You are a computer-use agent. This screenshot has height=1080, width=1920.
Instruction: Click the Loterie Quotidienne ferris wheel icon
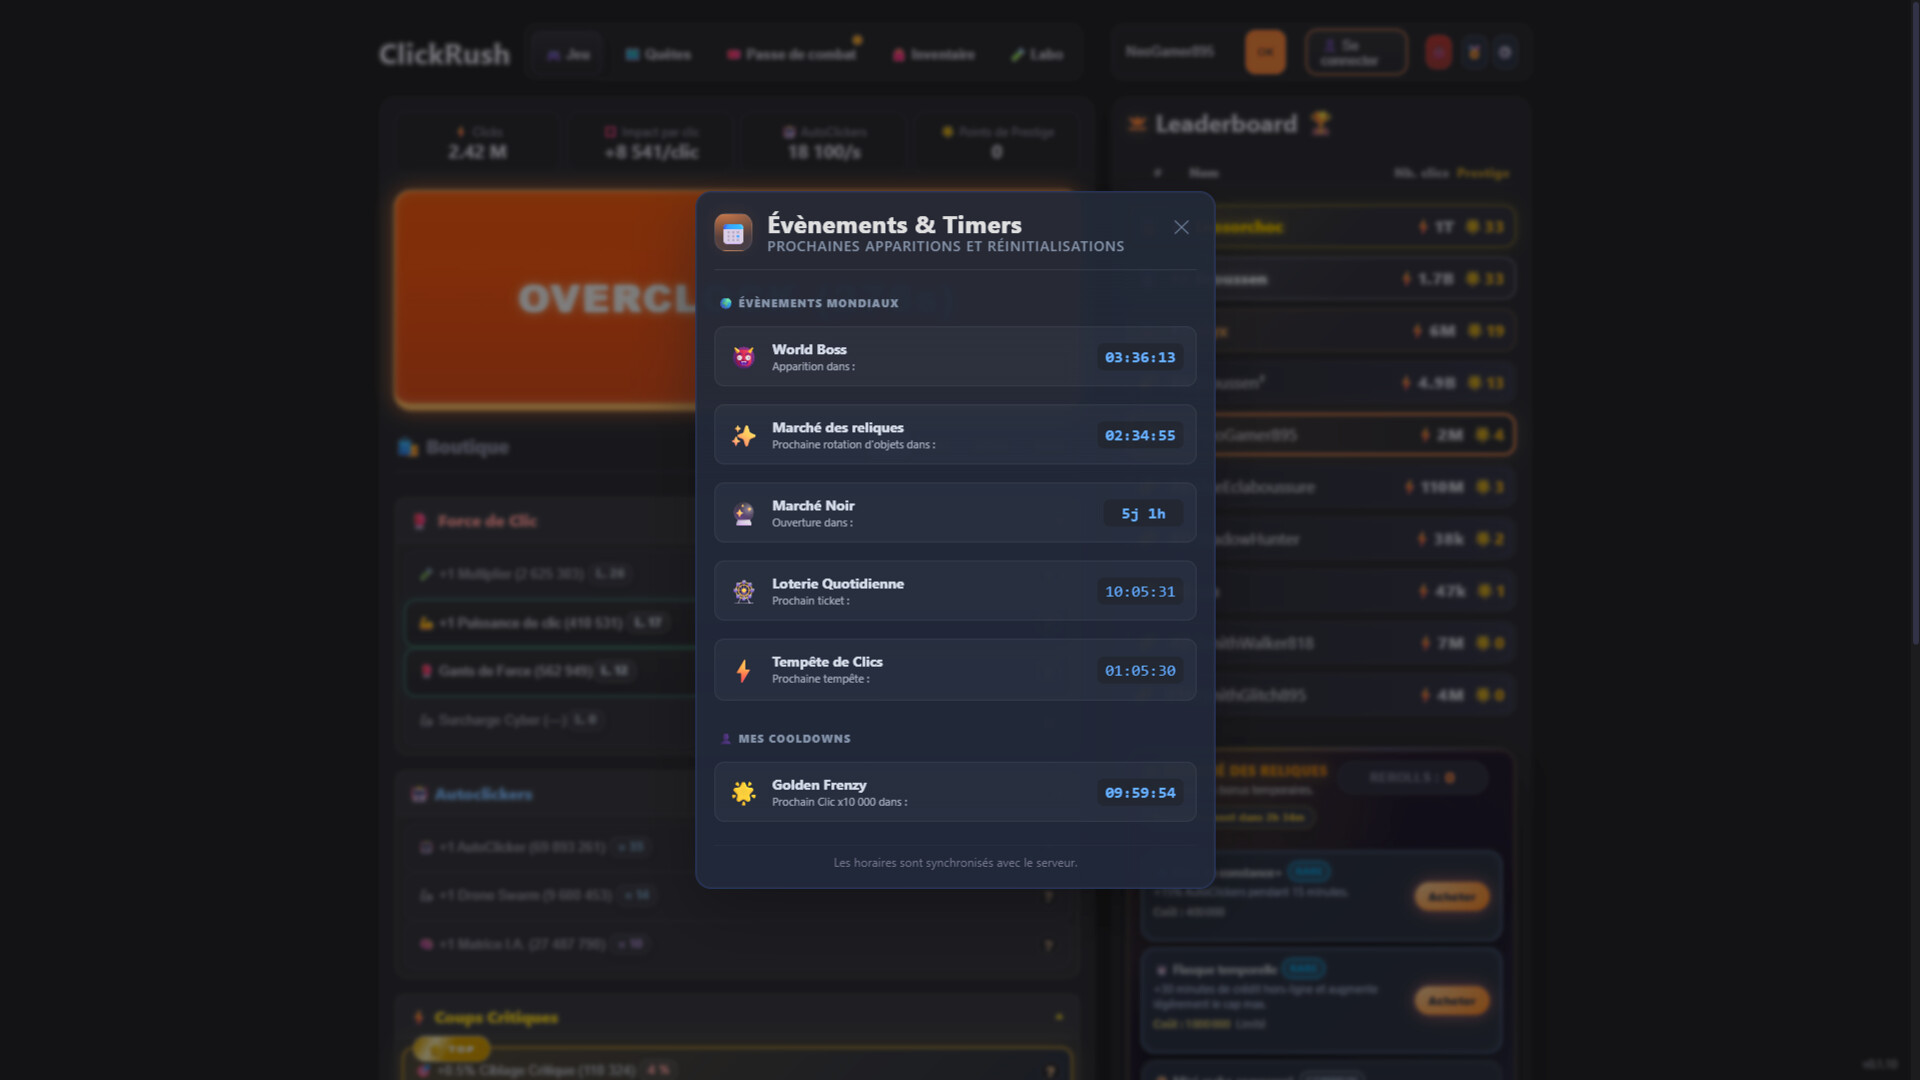[743, 591]
